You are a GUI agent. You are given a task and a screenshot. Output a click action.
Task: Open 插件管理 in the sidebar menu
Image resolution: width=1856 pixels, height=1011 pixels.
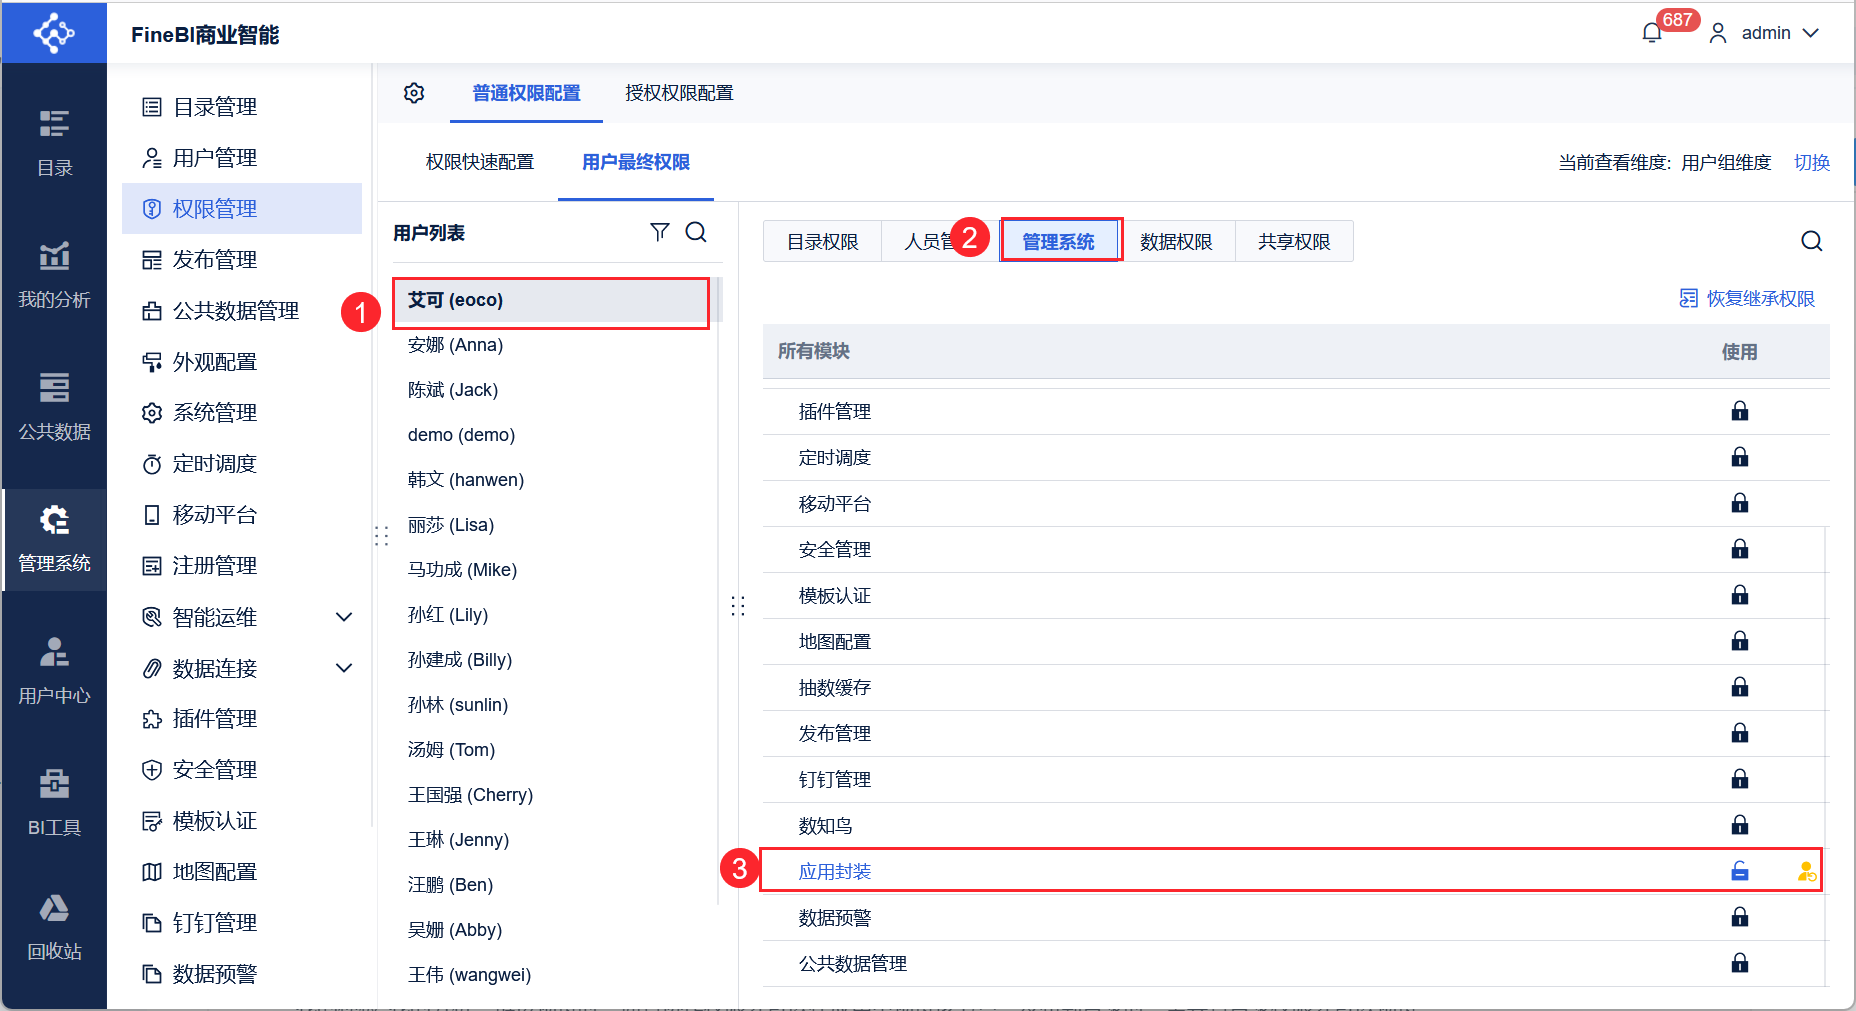(242, 719)
